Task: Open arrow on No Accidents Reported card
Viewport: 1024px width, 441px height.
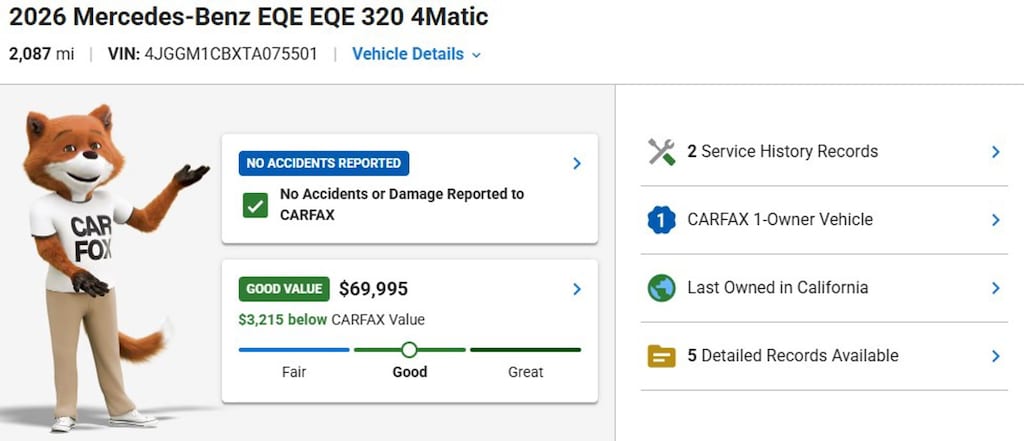Action: [x=577, y=163]
